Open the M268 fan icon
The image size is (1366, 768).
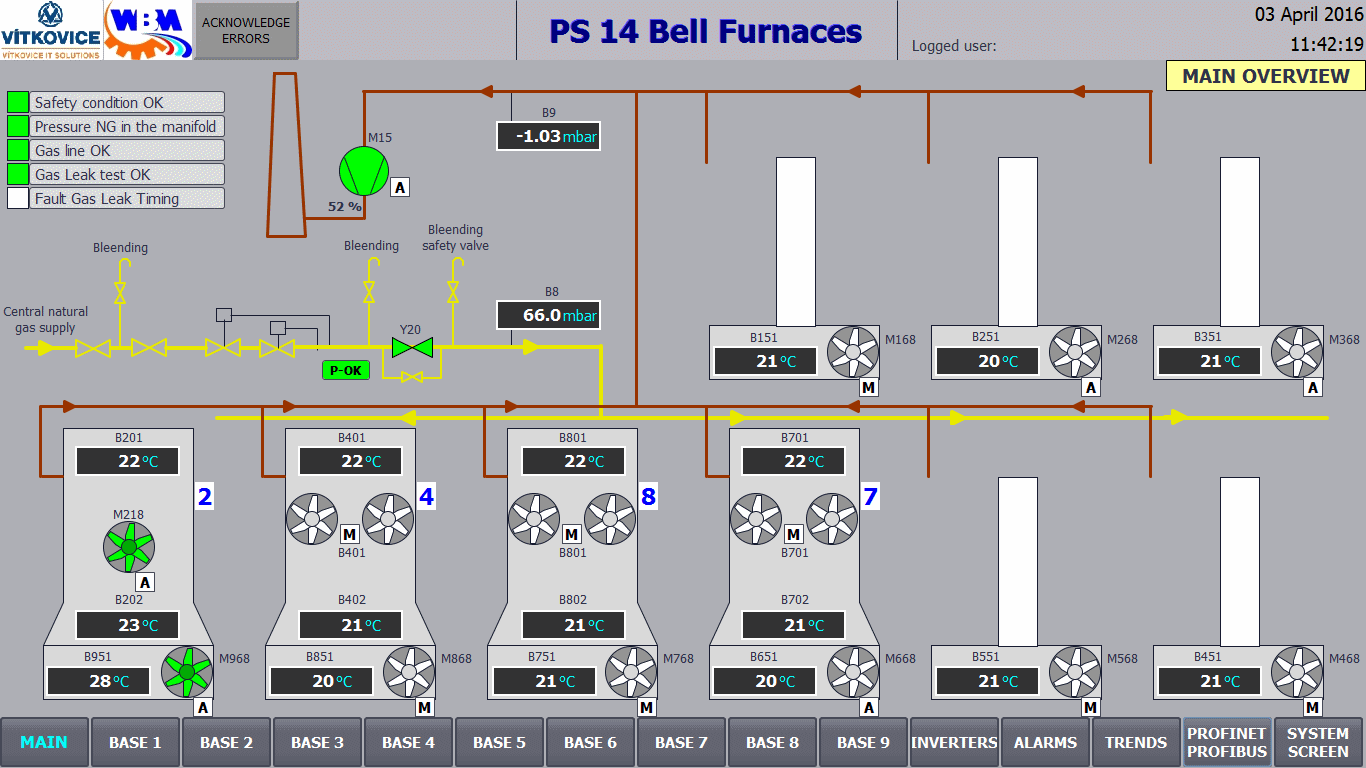tap(1075, 352)
